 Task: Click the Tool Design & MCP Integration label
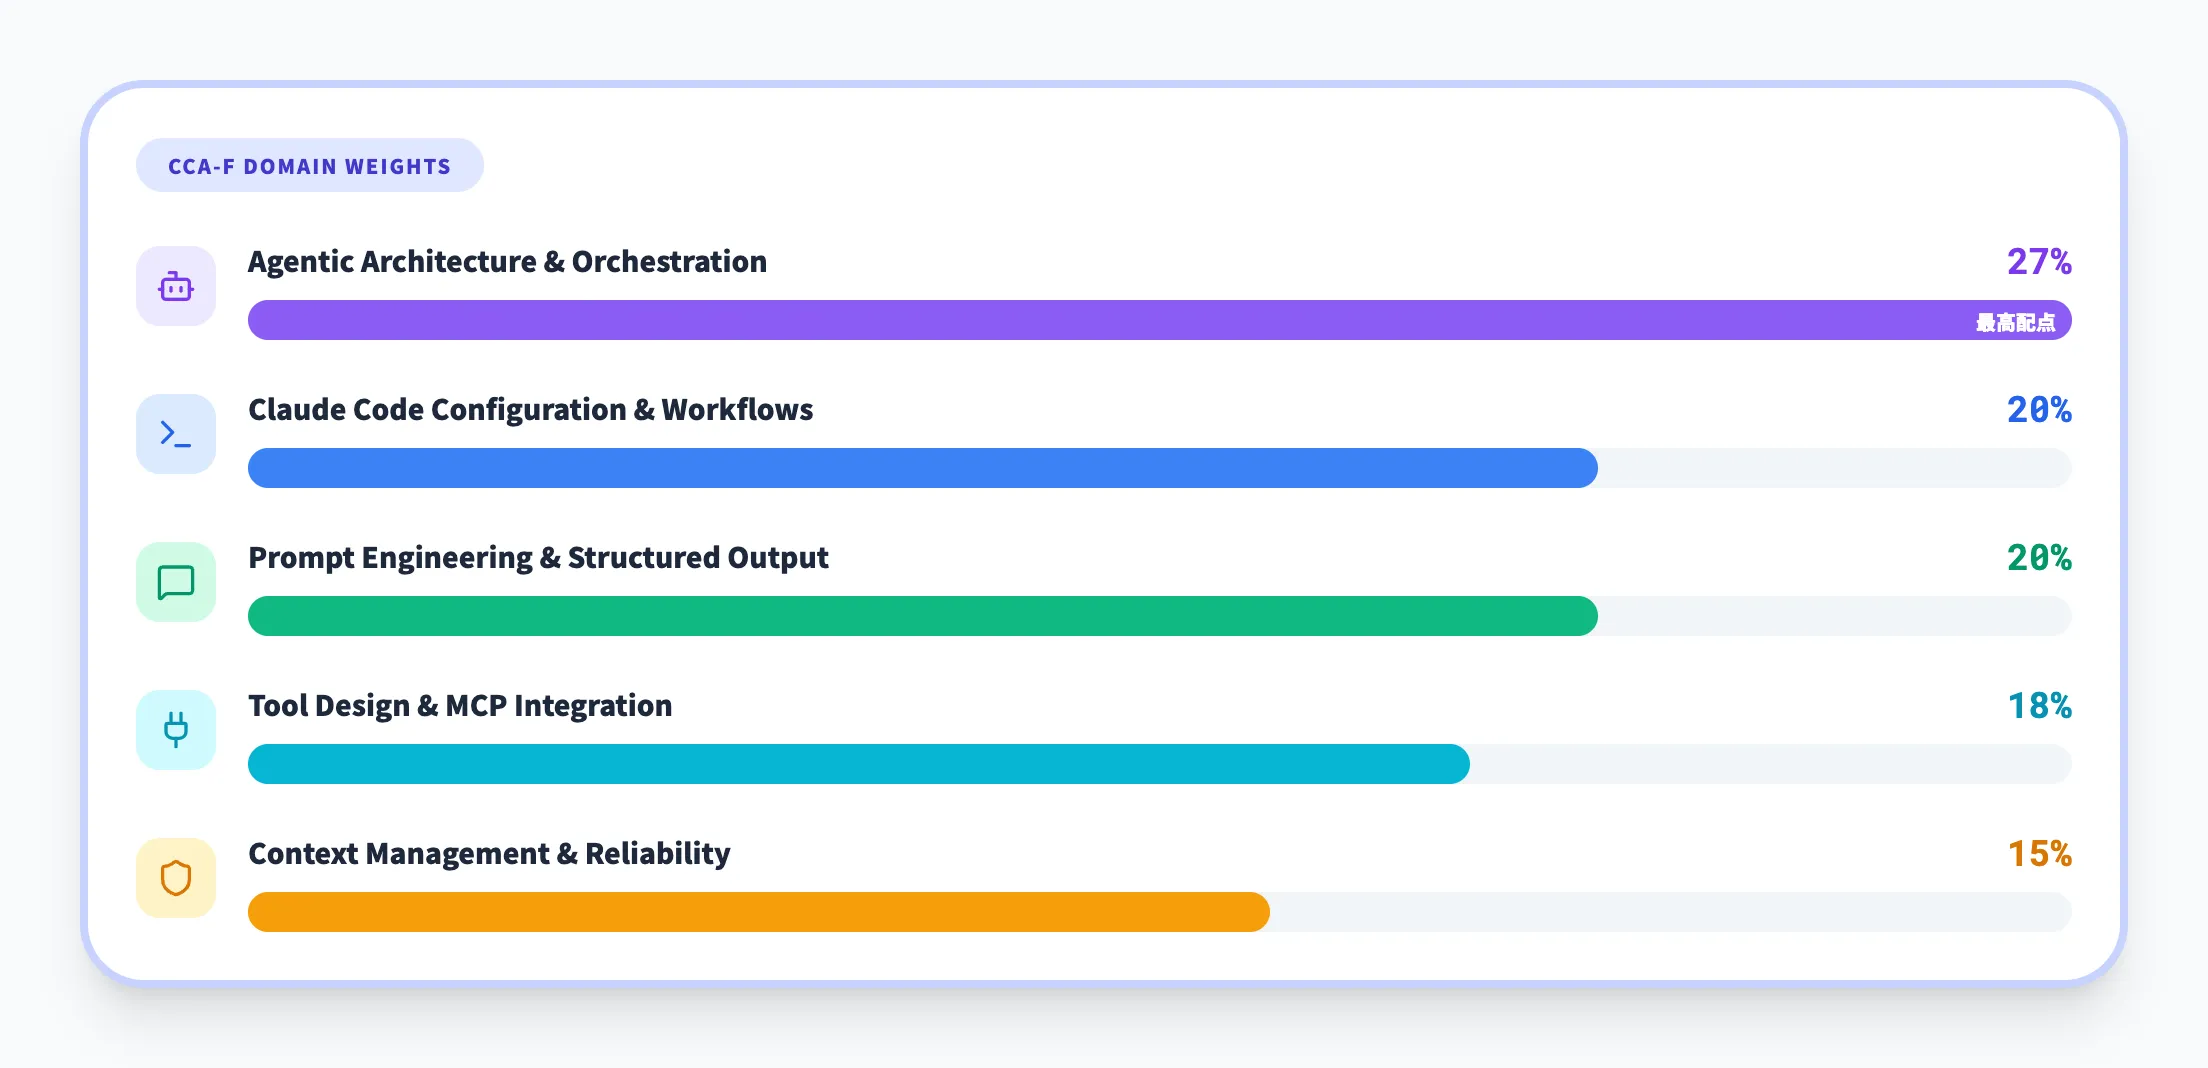point(460,706)
